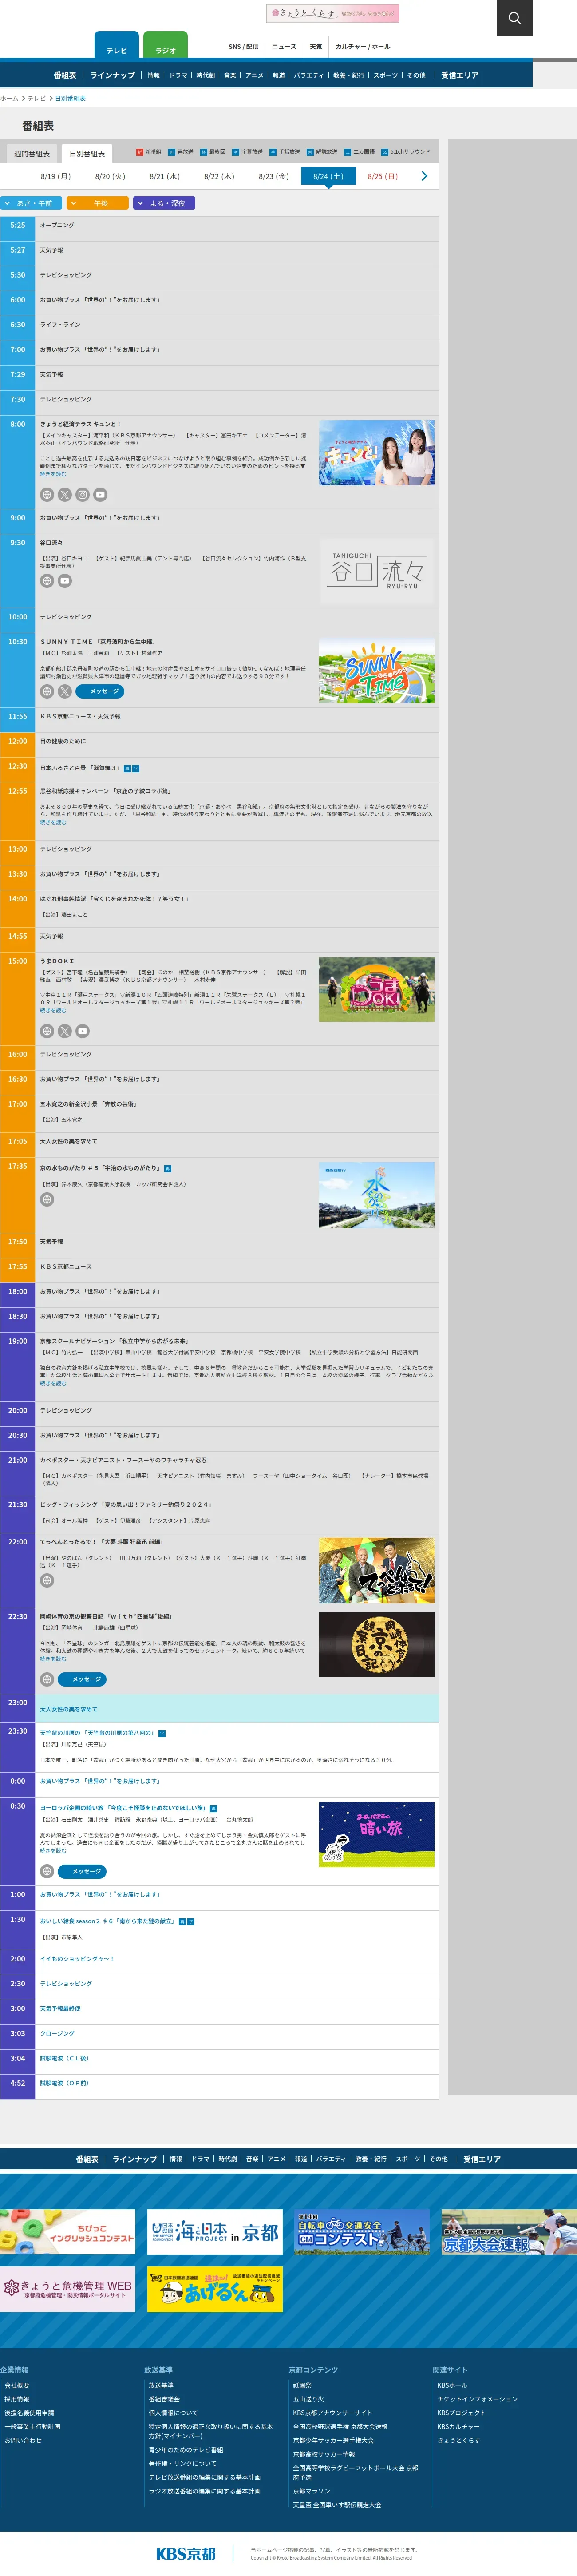Open the 天竺鼠の川原の program title link

pyautogui.click(x=97, y=1733)
